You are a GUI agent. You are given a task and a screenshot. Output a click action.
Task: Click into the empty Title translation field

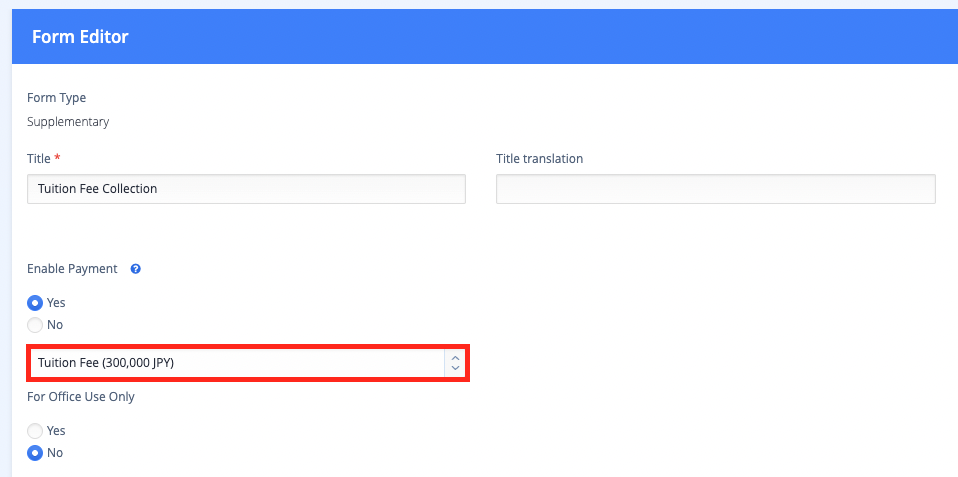(715, 189)
